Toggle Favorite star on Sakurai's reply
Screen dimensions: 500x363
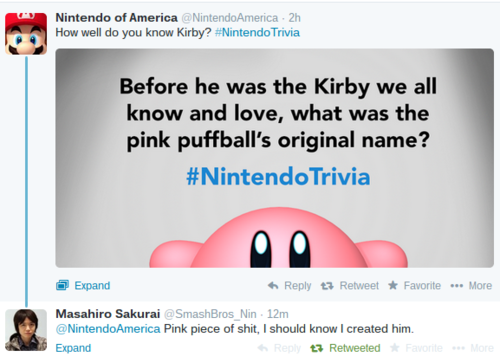(395, 348)
